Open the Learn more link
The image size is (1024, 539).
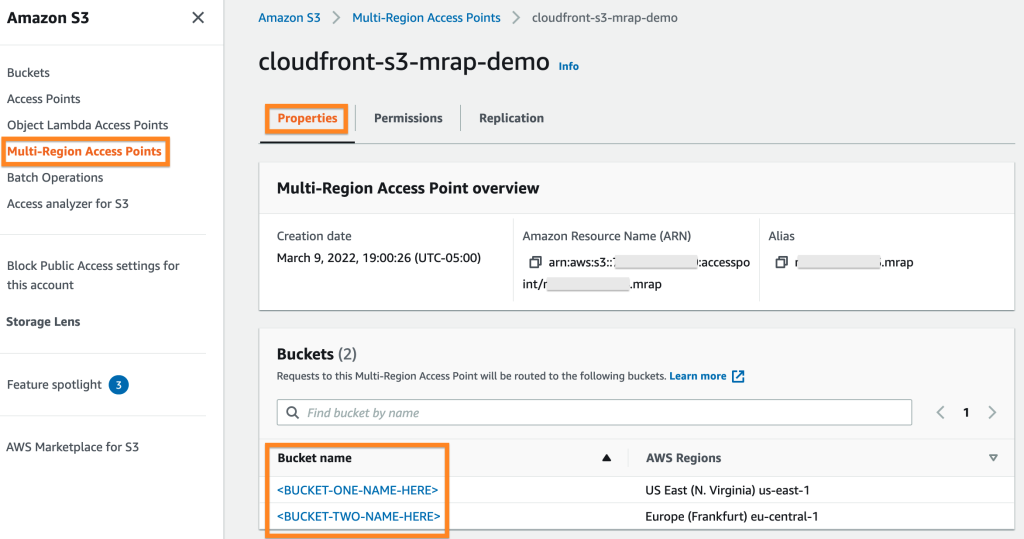697,376
